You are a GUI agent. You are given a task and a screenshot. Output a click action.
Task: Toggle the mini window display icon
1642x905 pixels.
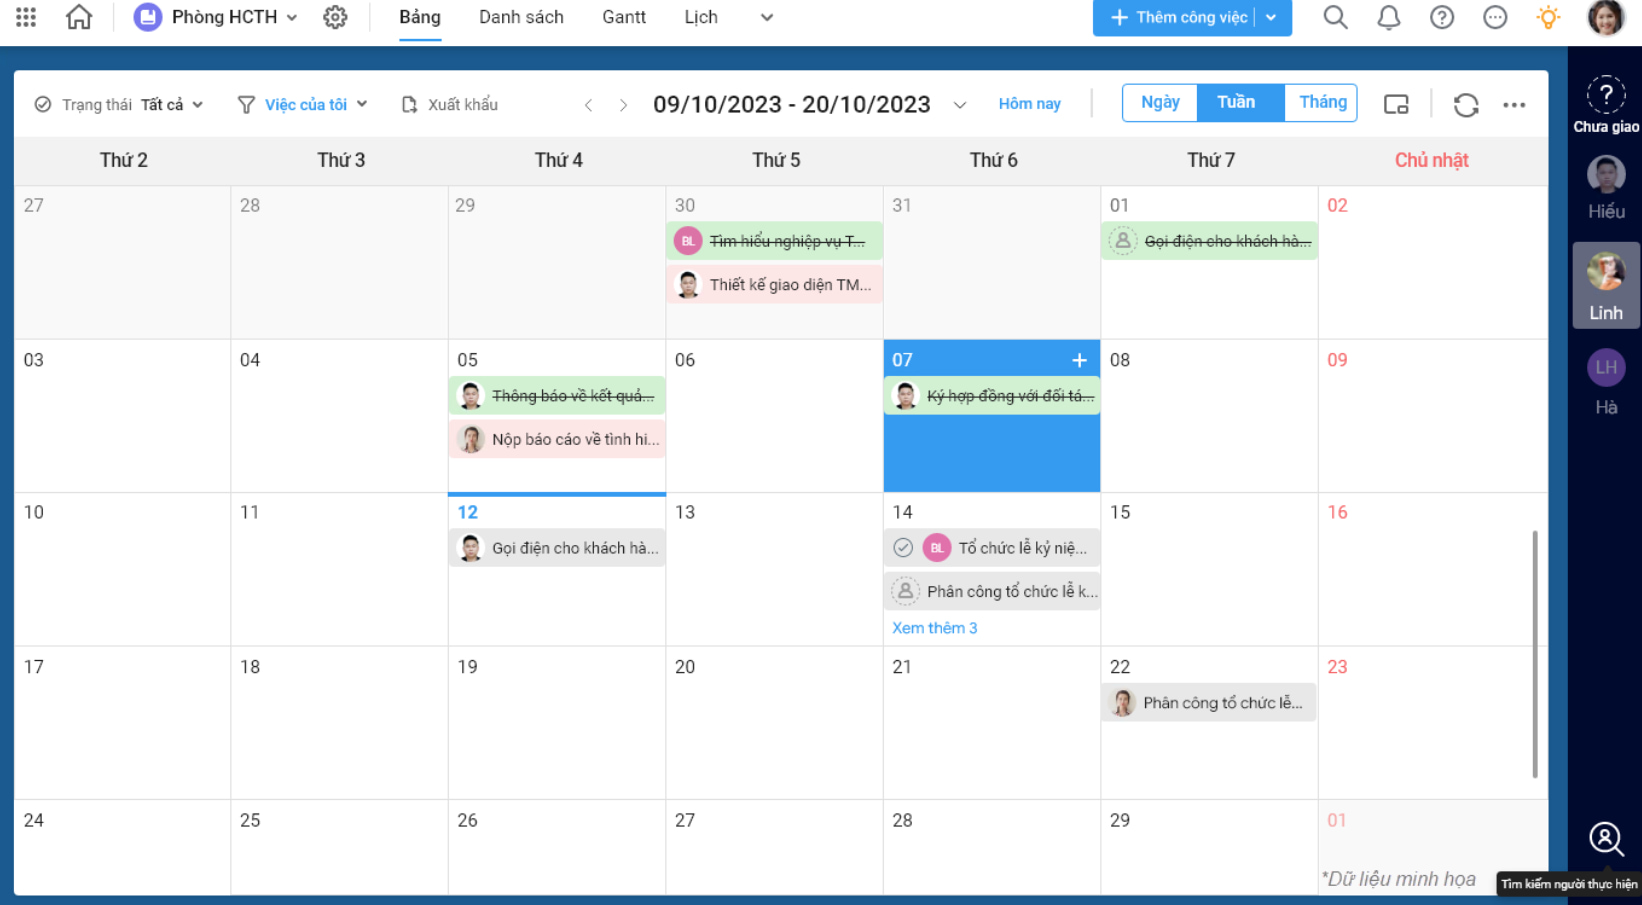pyautogui.click(x=1396, y=104)
